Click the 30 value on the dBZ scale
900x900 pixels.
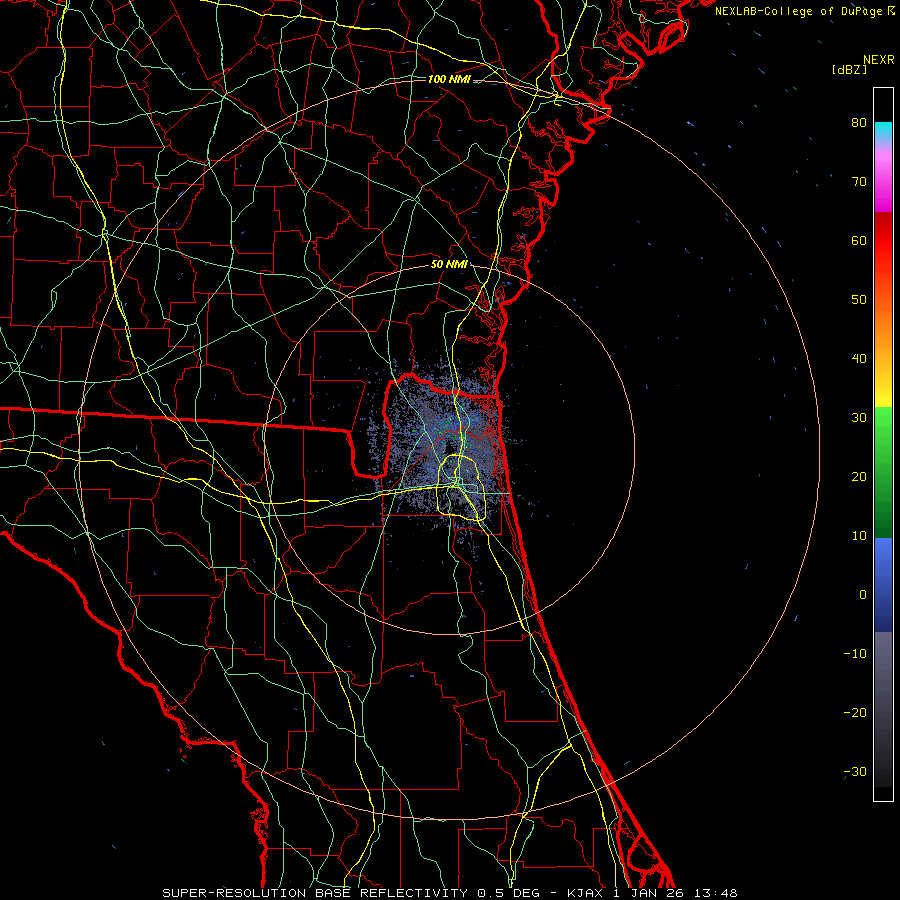click(859, 418)
